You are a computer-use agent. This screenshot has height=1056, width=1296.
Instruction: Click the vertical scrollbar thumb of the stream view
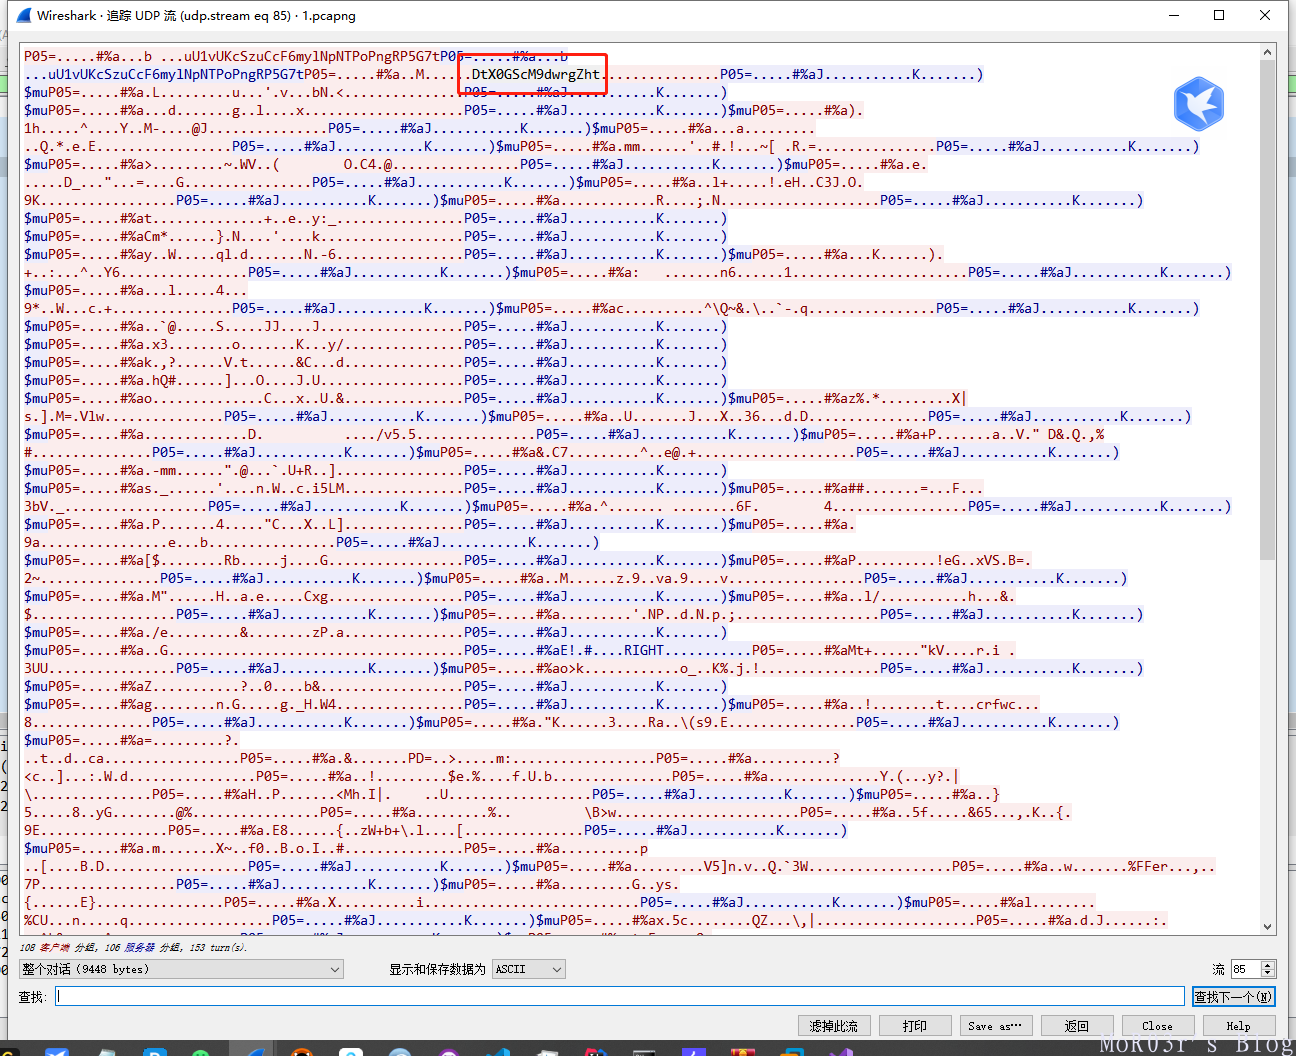pos(1268,310)
